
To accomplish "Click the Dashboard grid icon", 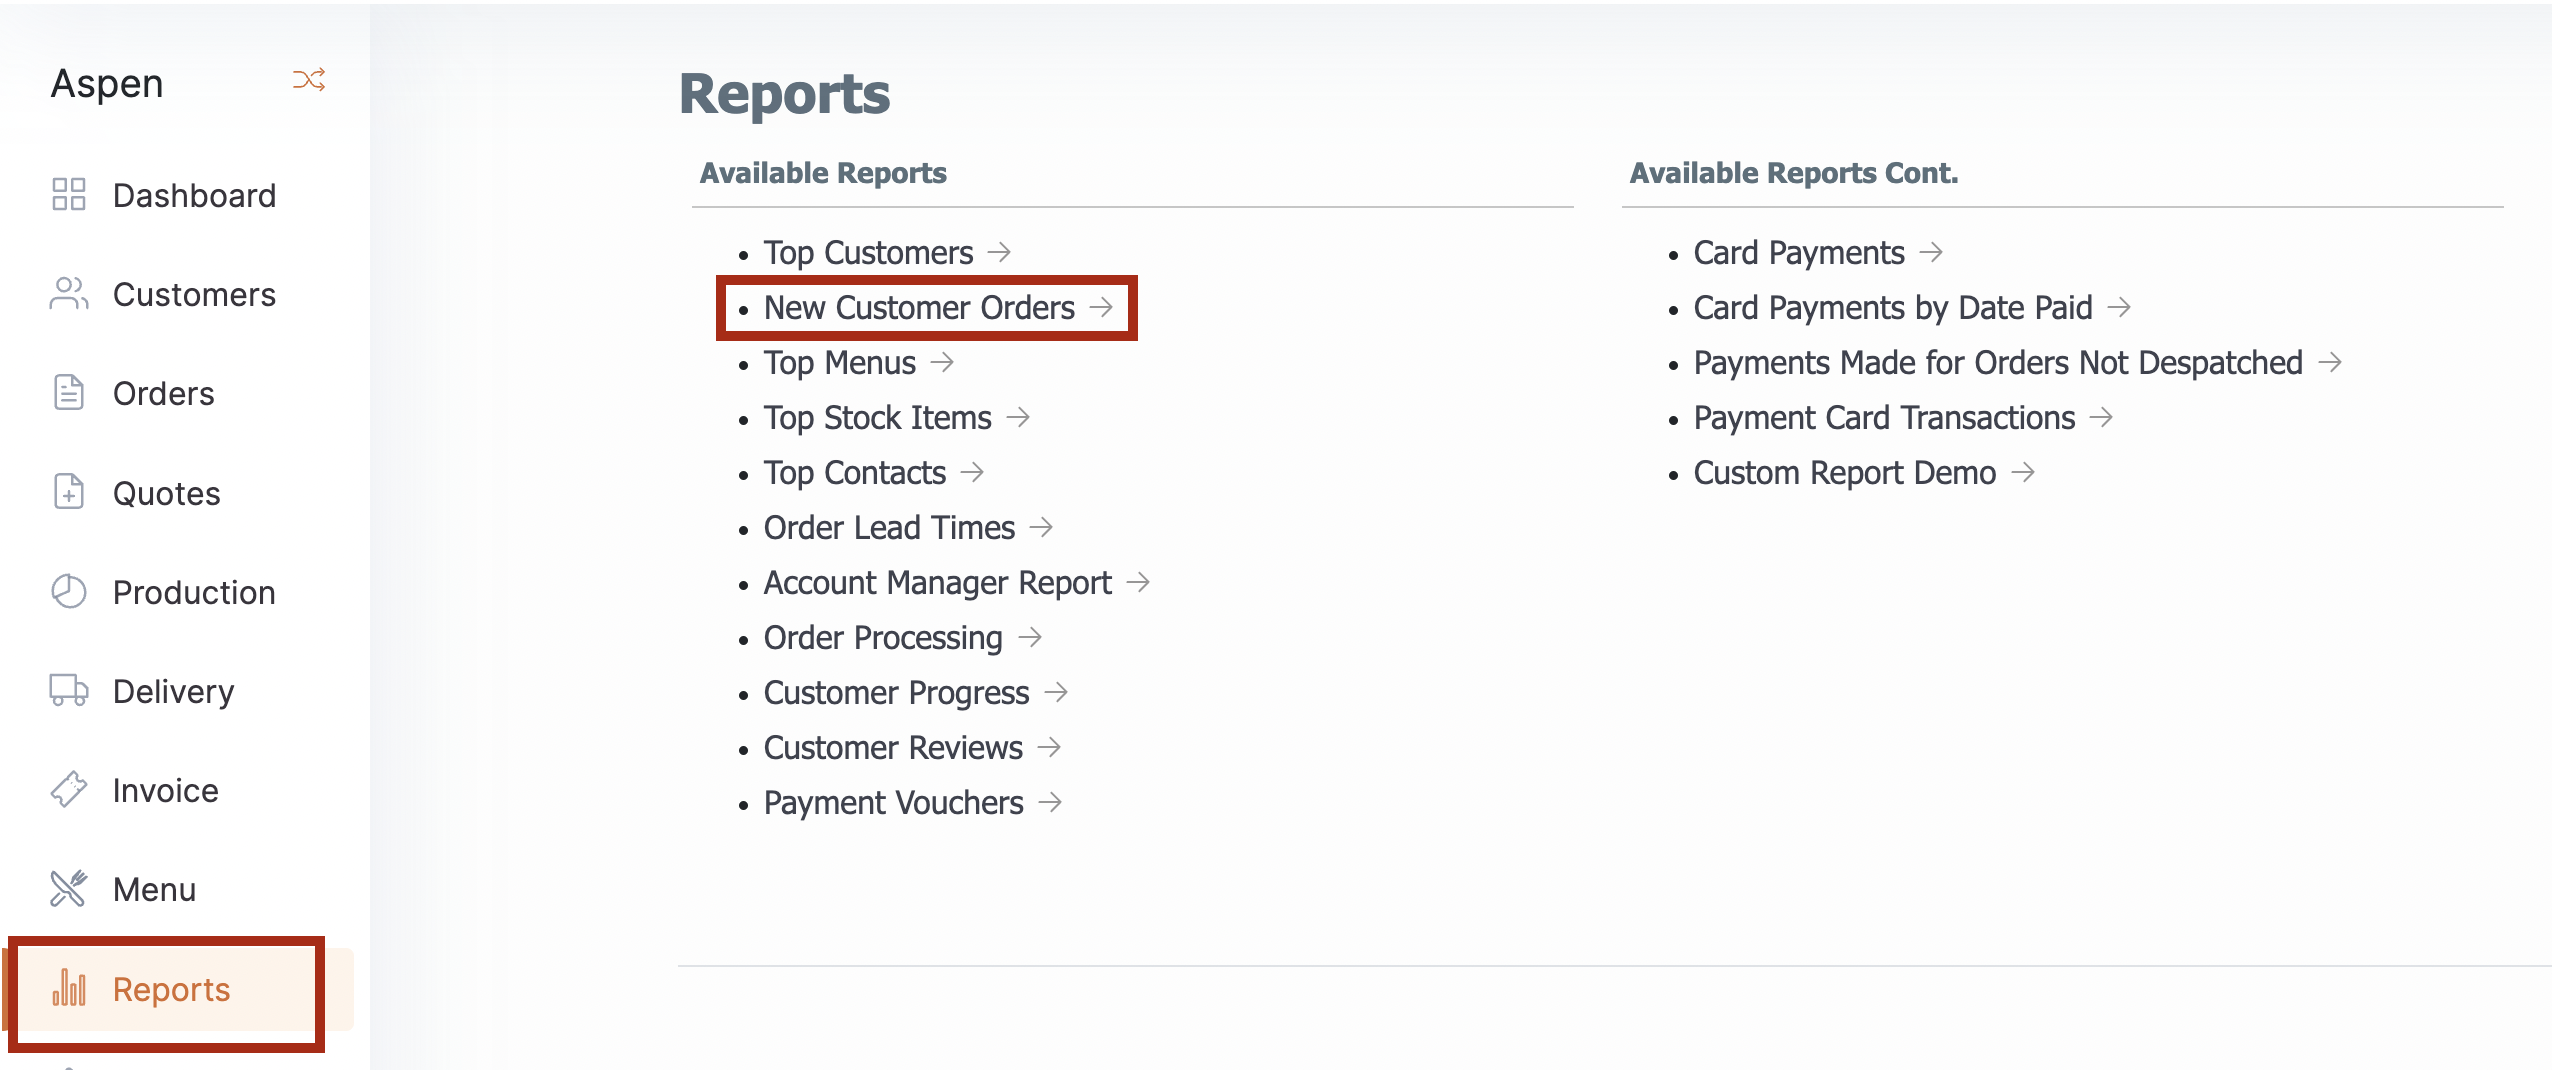I will point(69,195).
